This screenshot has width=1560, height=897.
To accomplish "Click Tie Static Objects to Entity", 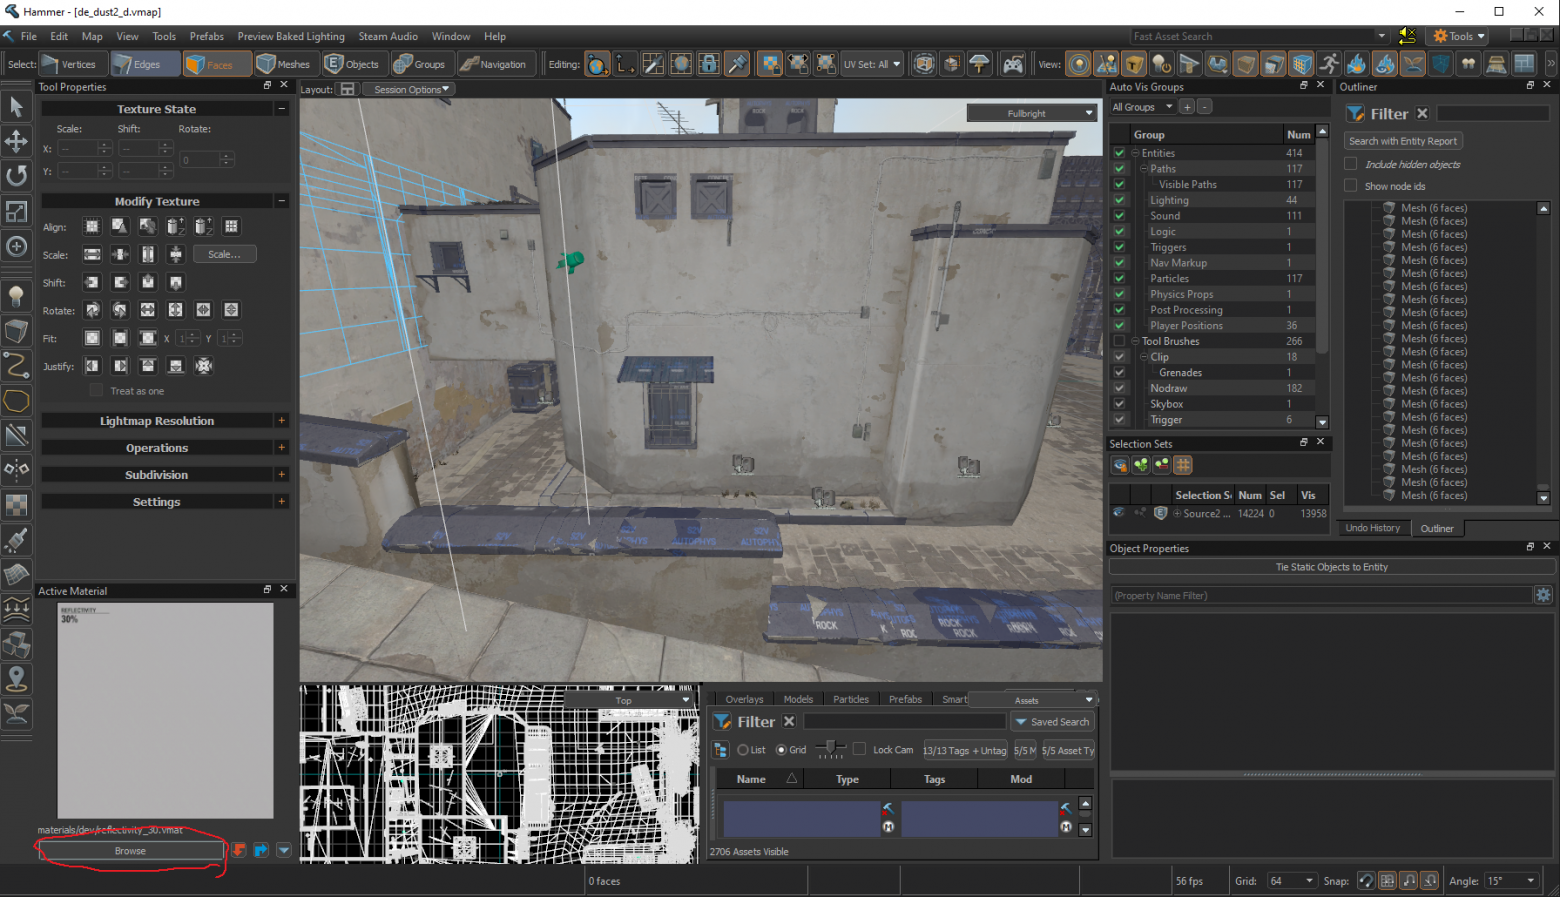I will (1332, 567).
